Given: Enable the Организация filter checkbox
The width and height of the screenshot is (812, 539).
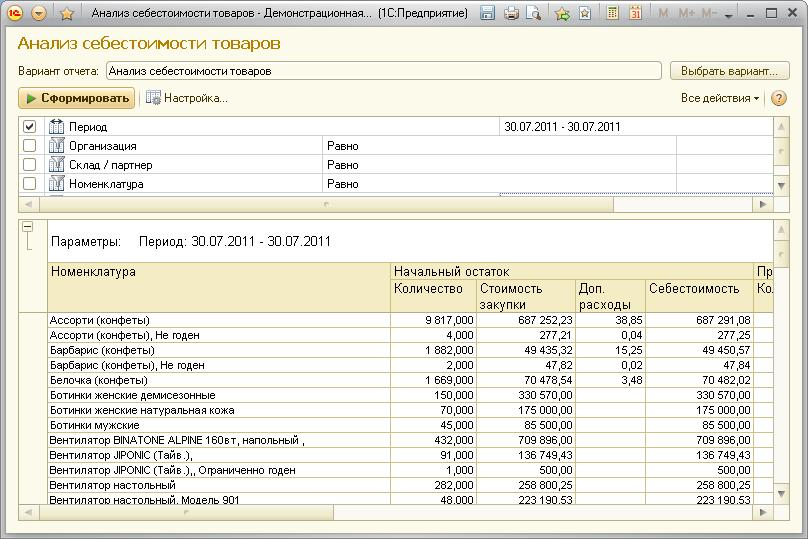Looking at the screenshot, I should pos(29,146).
